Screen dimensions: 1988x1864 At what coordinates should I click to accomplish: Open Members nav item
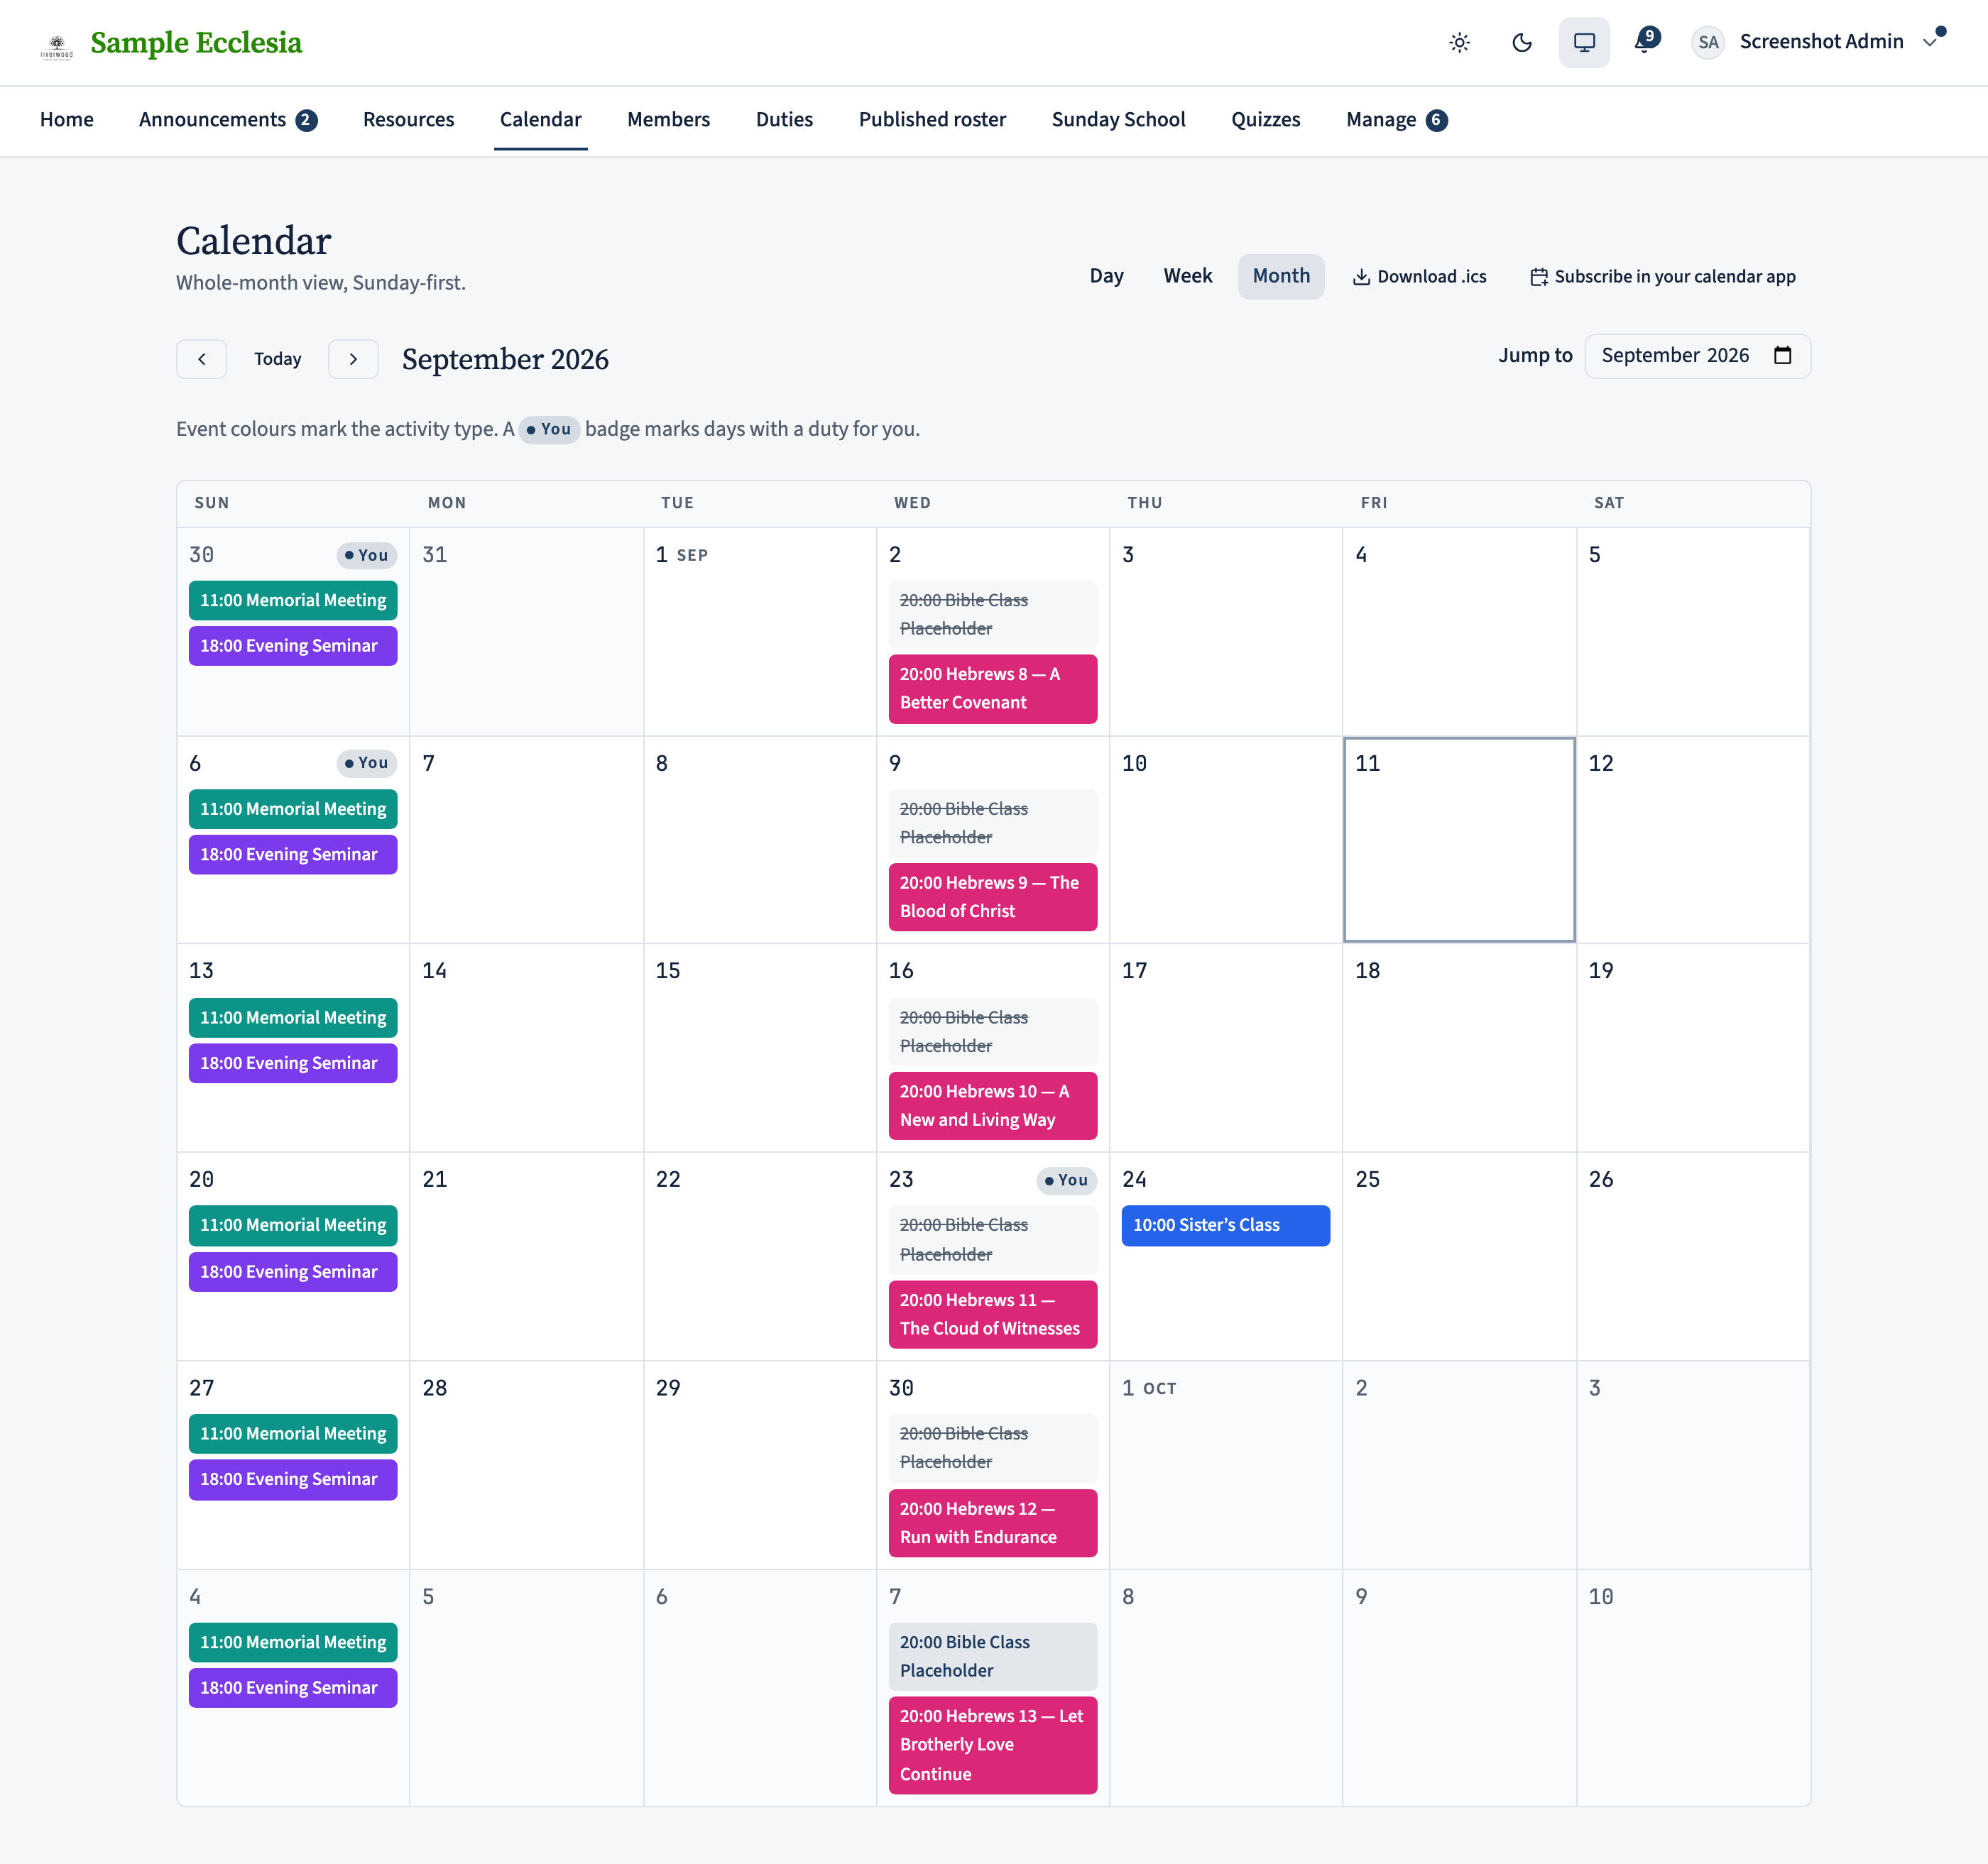(668, 120)
